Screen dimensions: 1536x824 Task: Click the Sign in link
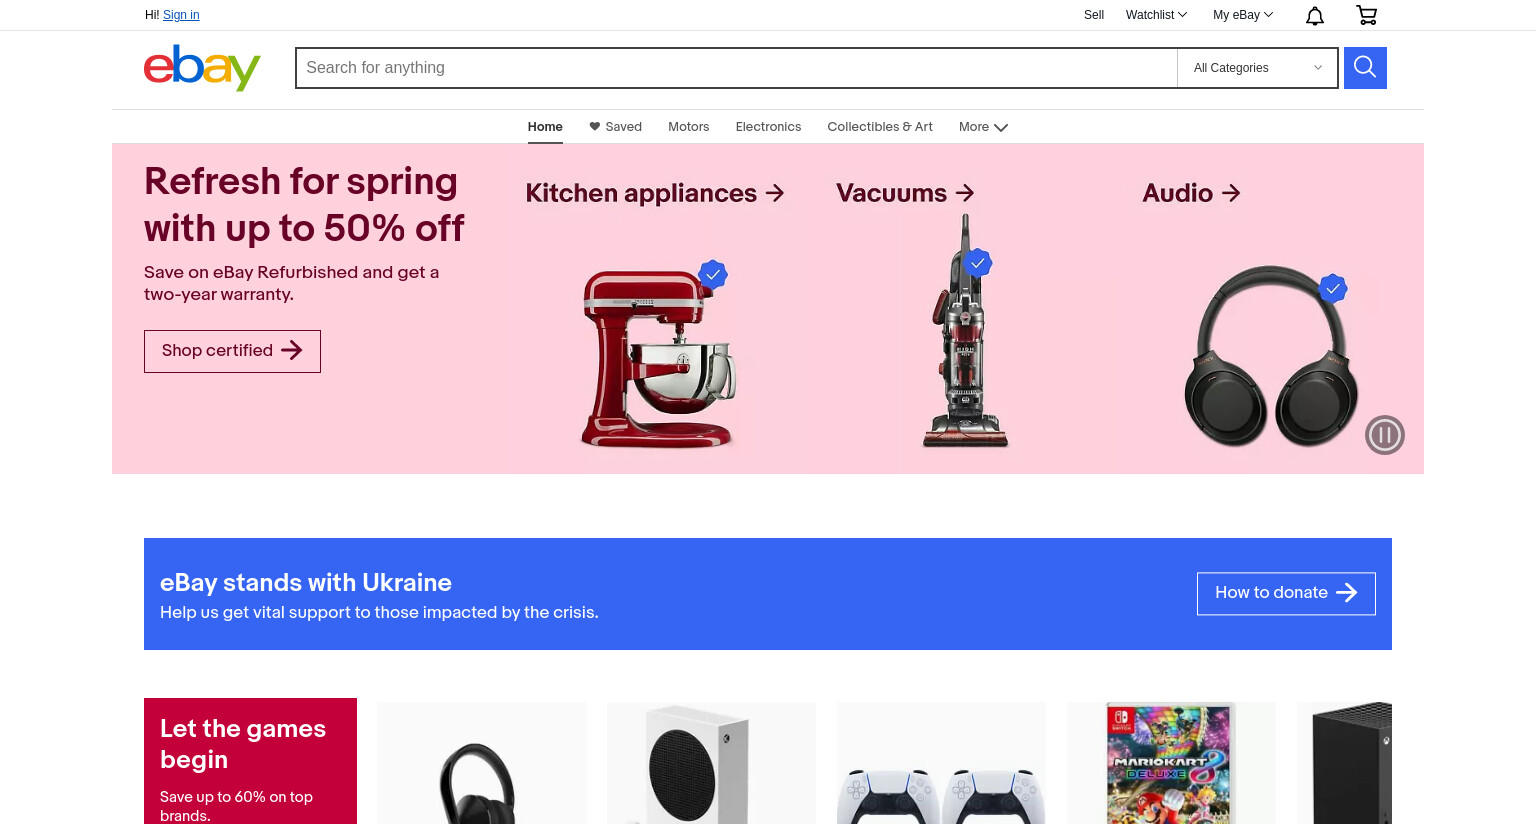(181, 15)
